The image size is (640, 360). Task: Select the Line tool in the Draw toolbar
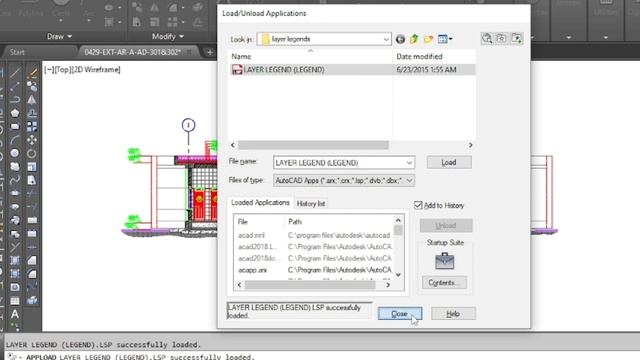pyautogui.click(x=15, y=73)
